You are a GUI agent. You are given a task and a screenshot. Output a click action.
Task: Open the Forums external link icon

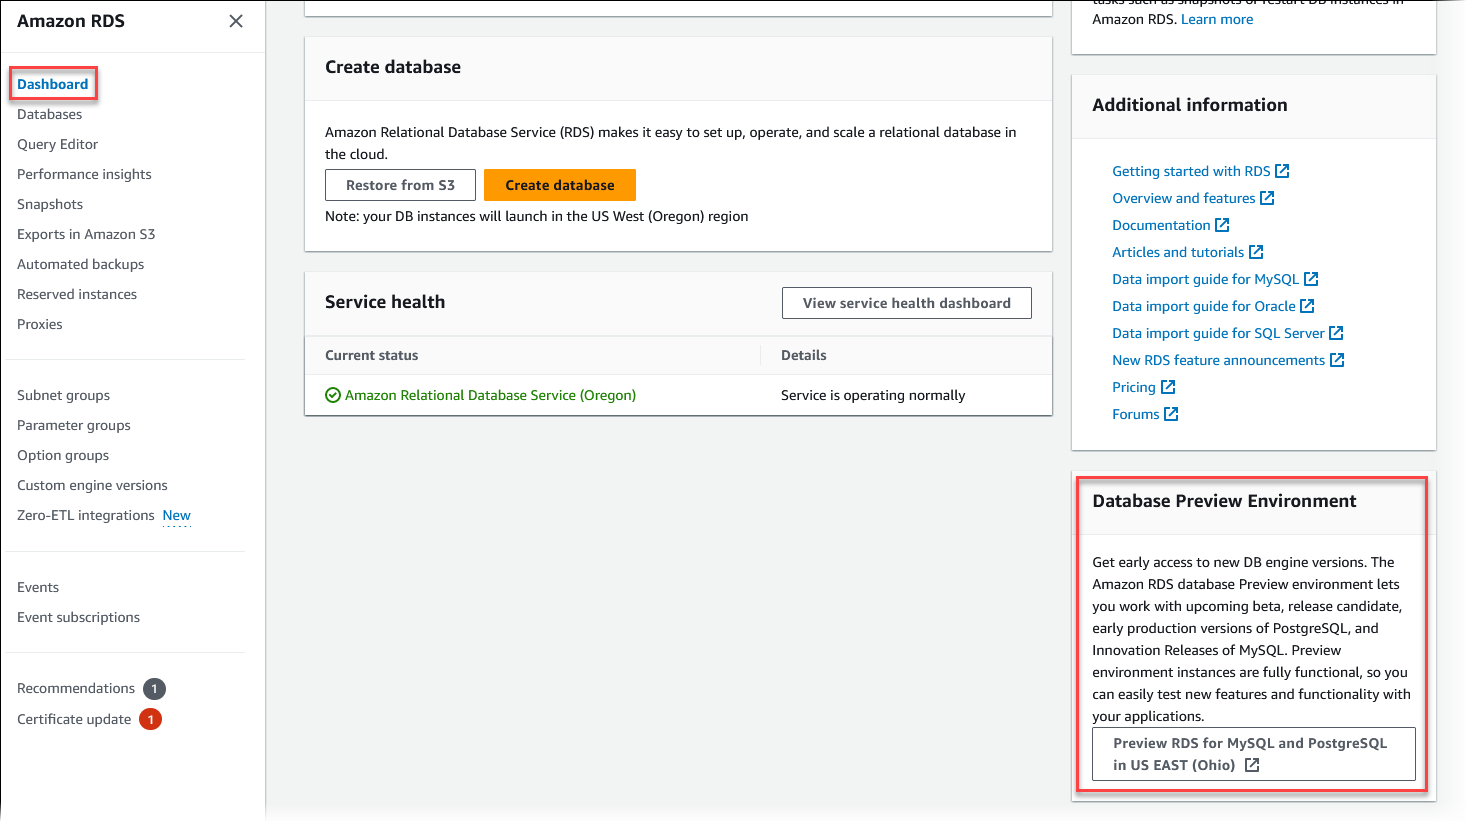(1174, 414)
